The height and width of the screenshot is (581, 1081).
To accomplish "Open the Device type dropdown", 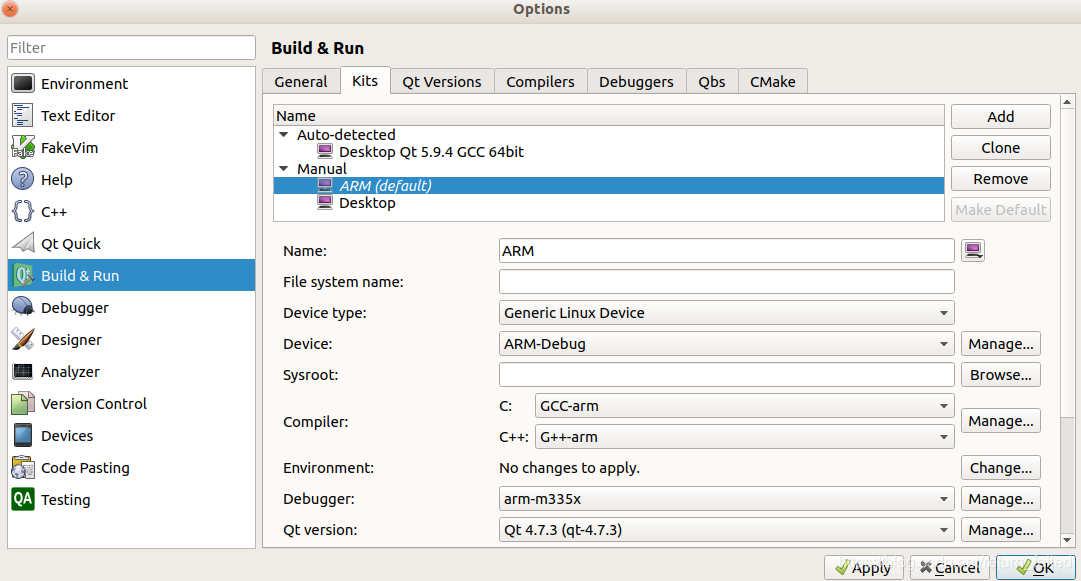I will point(727,313).
